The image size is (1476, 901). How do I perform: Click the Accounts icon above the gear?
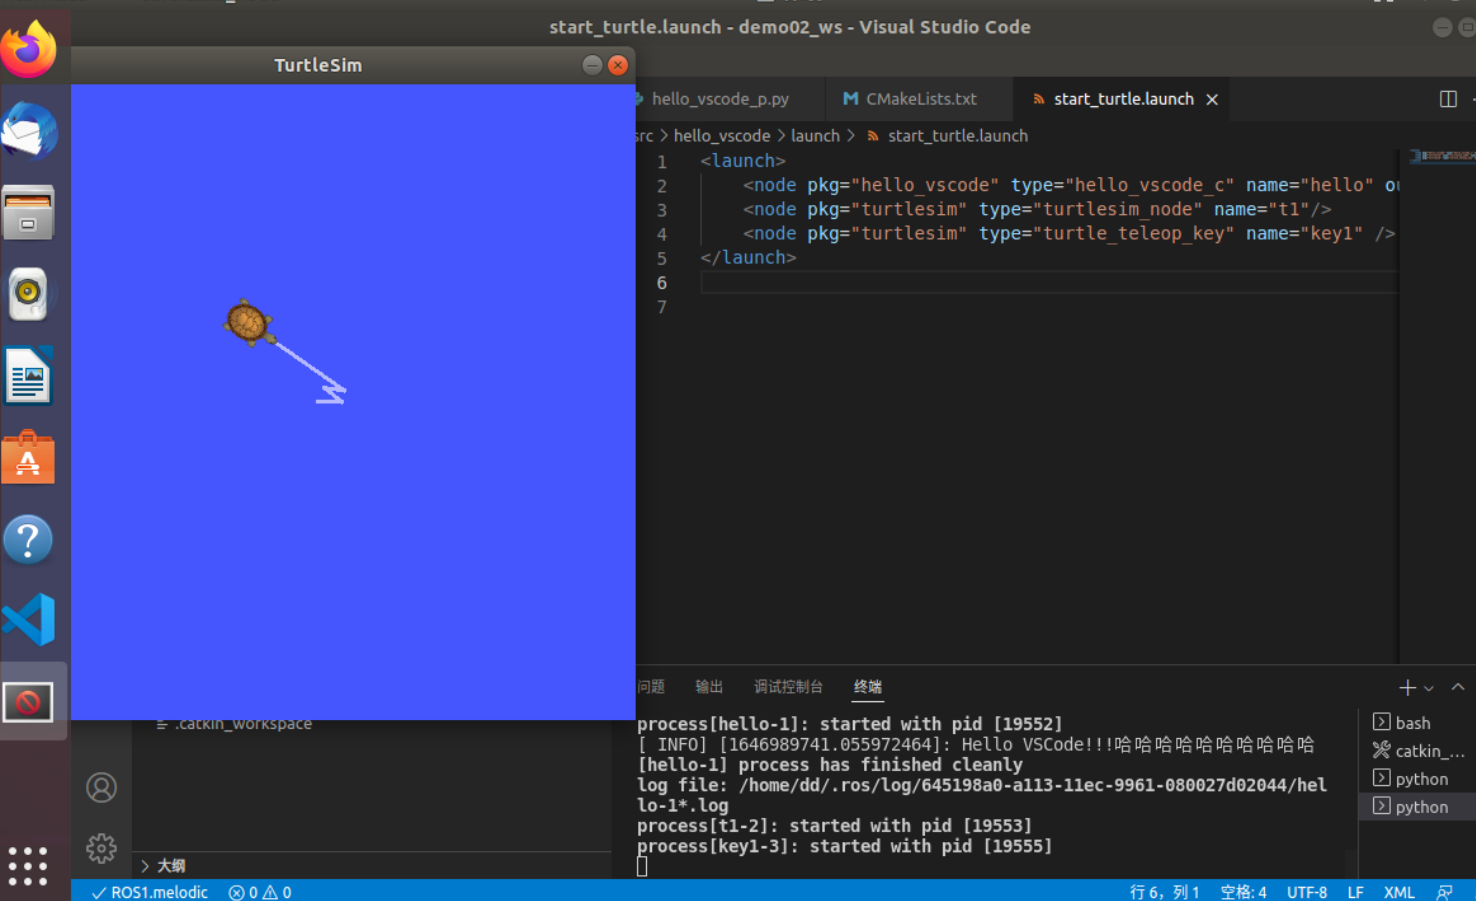click(101, 787)
